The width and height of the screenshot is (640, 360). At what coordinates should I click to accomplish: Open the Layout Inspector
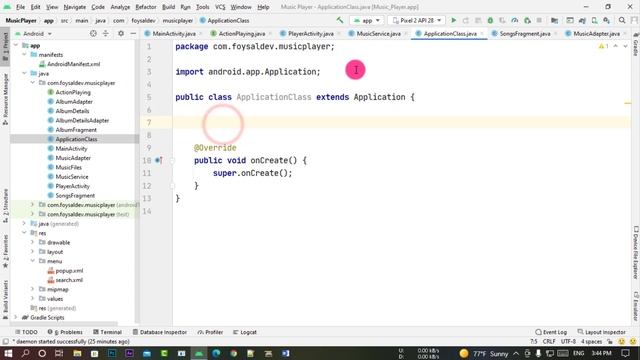(x=602, y=332)
